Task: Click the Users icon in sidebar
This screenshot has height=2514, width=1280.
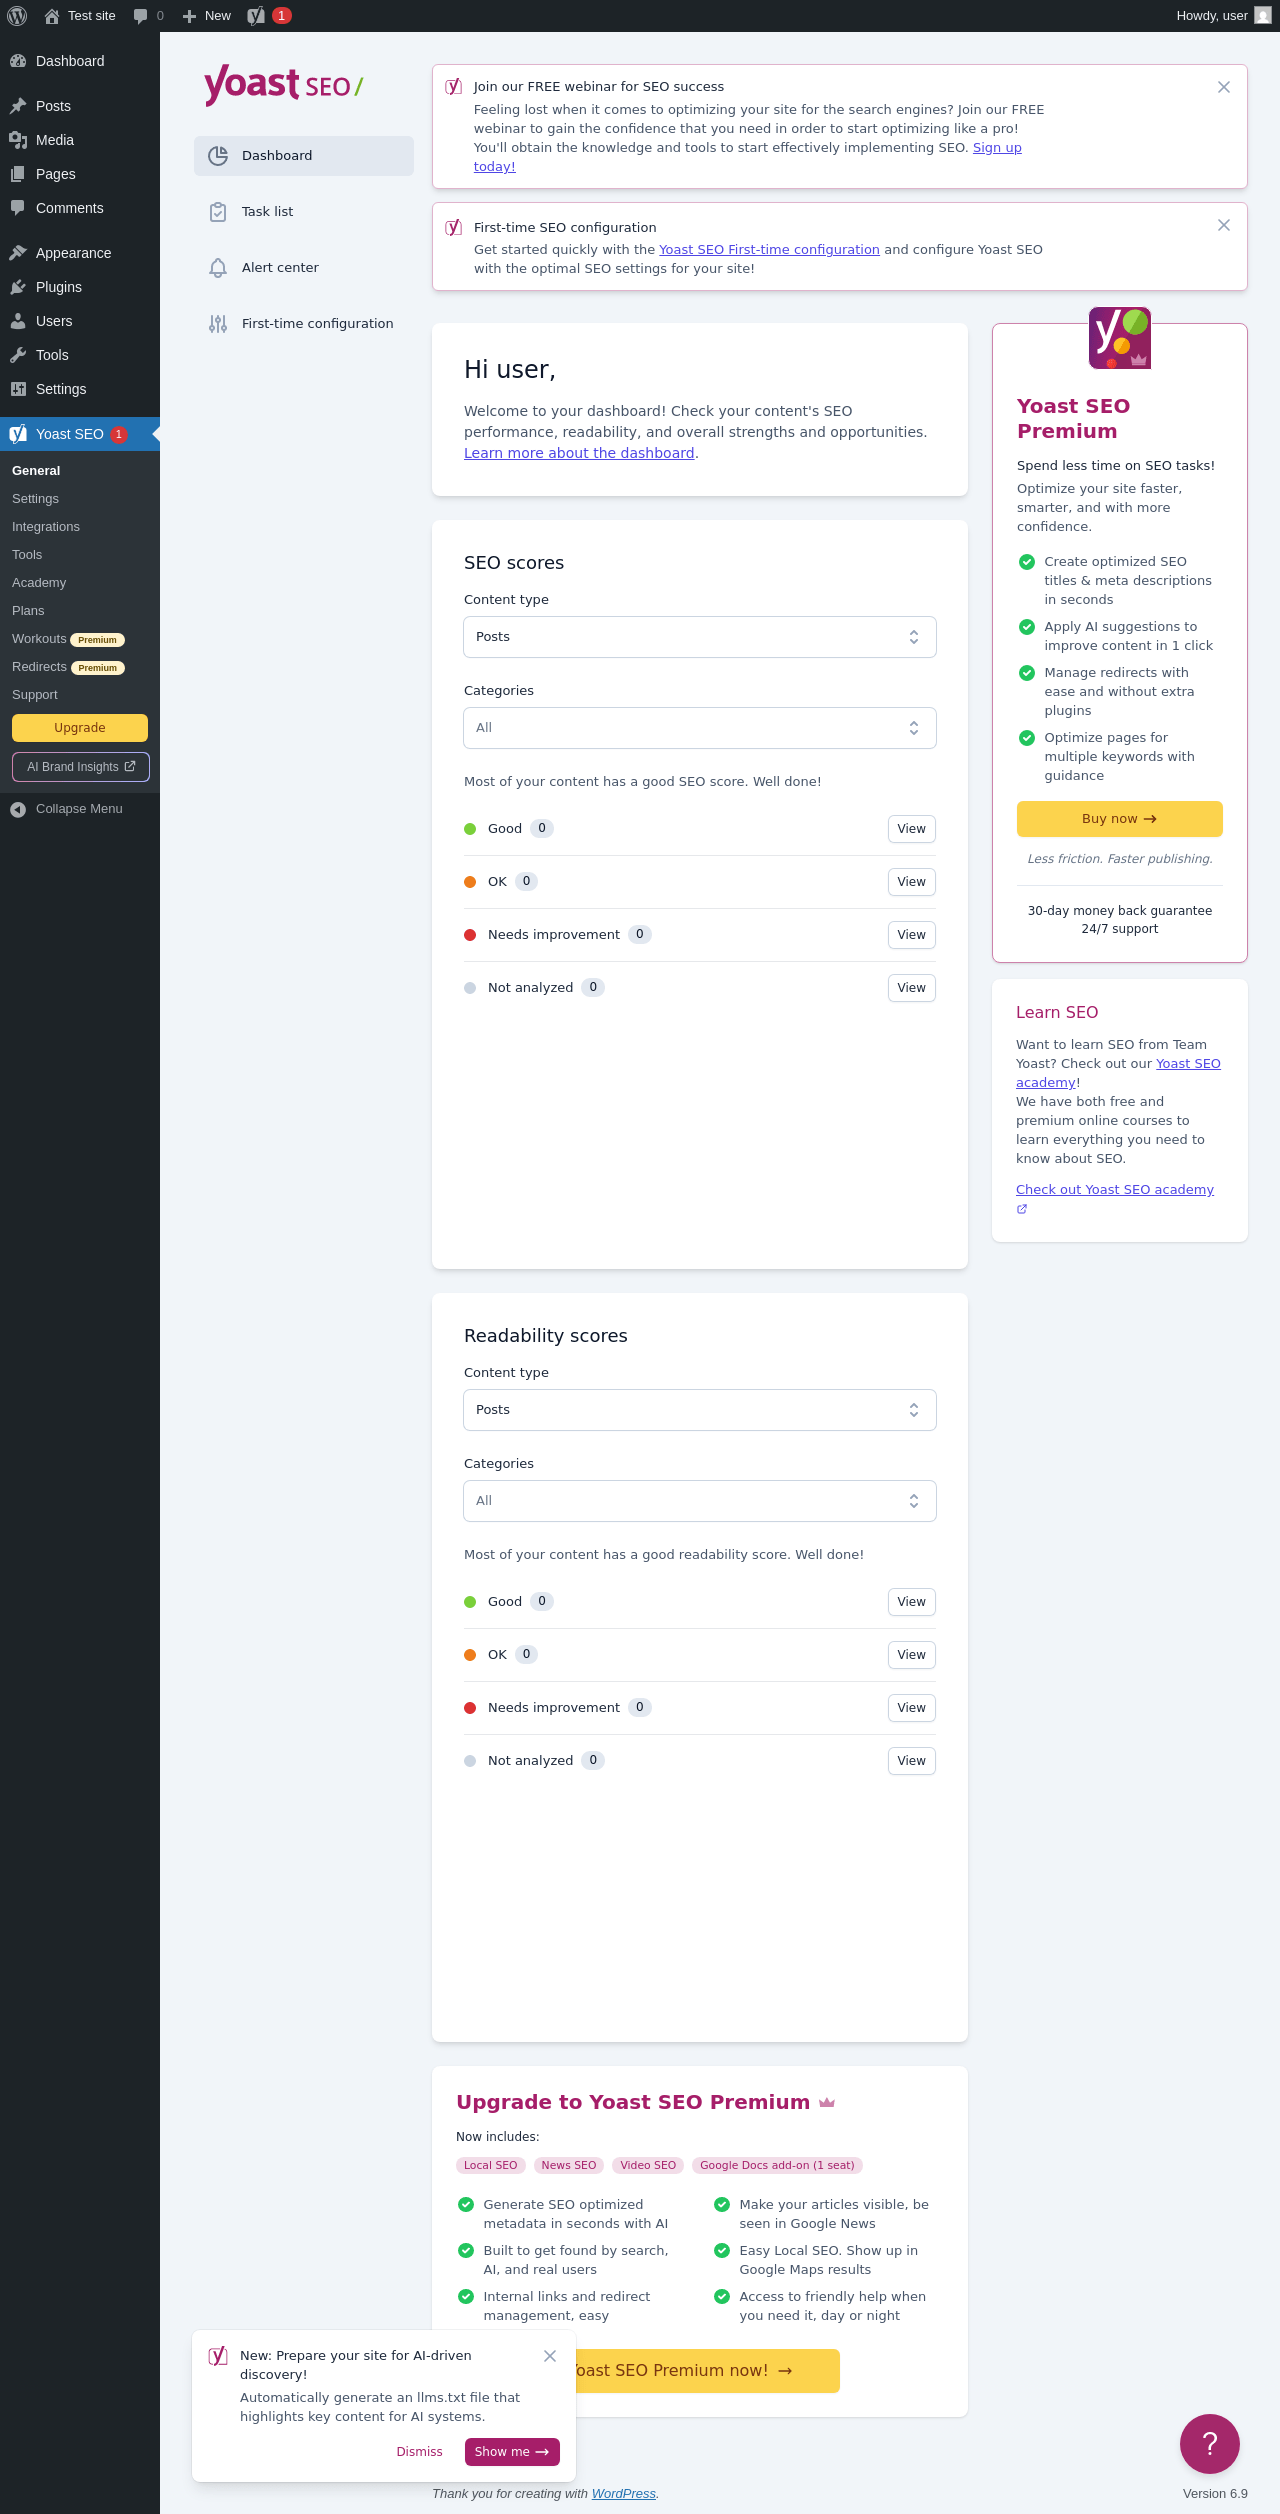Action: 18,321
